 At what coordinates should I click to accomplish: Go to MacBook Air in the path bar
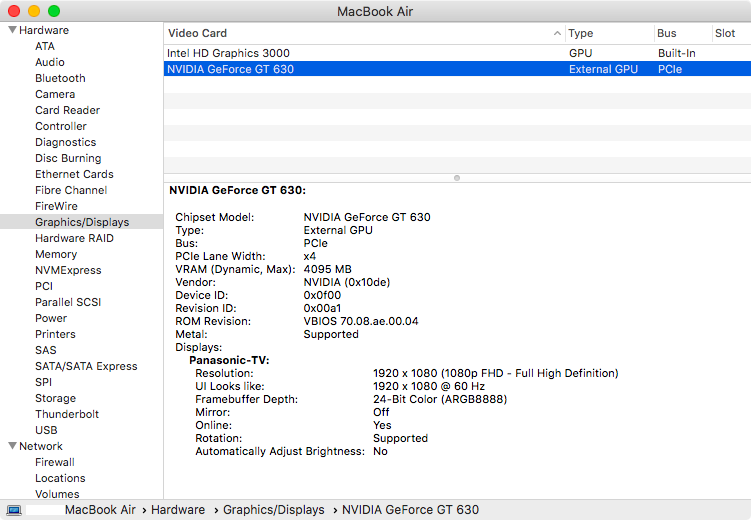(100, 510)
